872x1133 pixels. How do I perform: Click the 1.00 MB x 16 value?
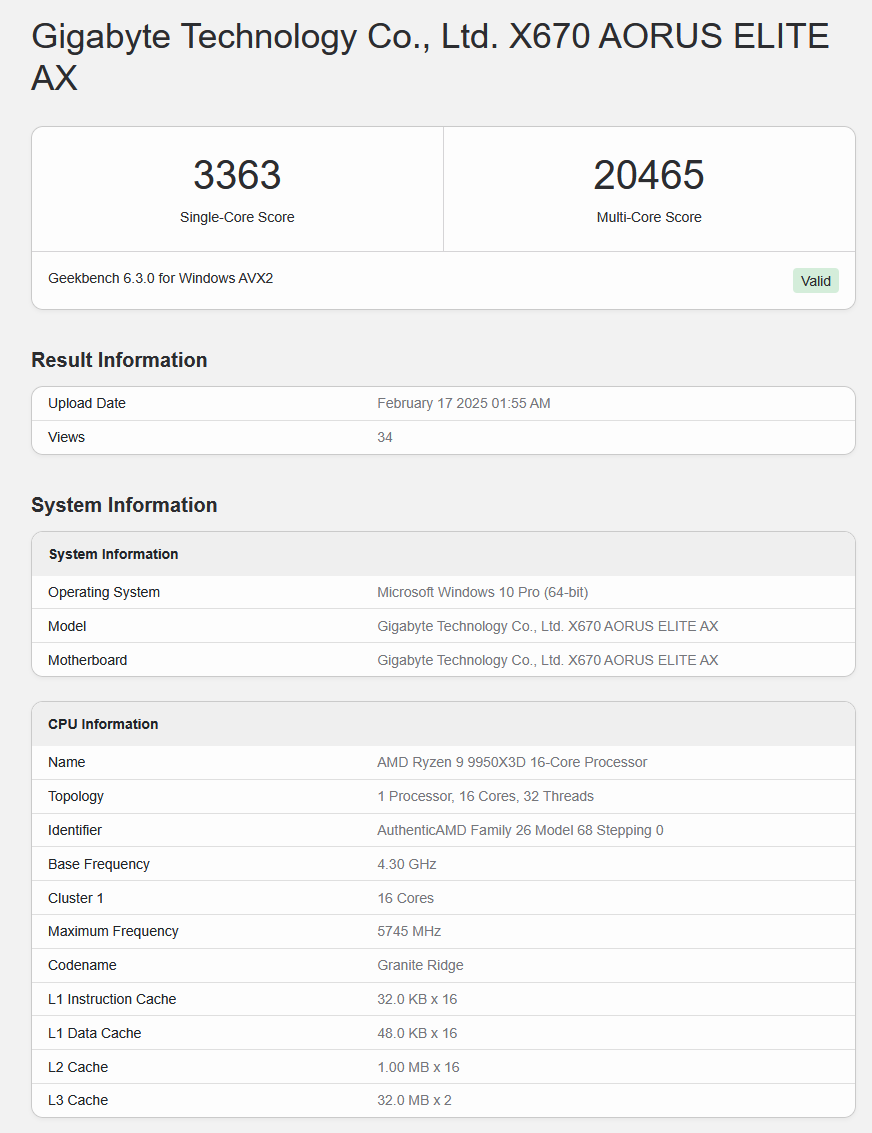(418, 1067)
